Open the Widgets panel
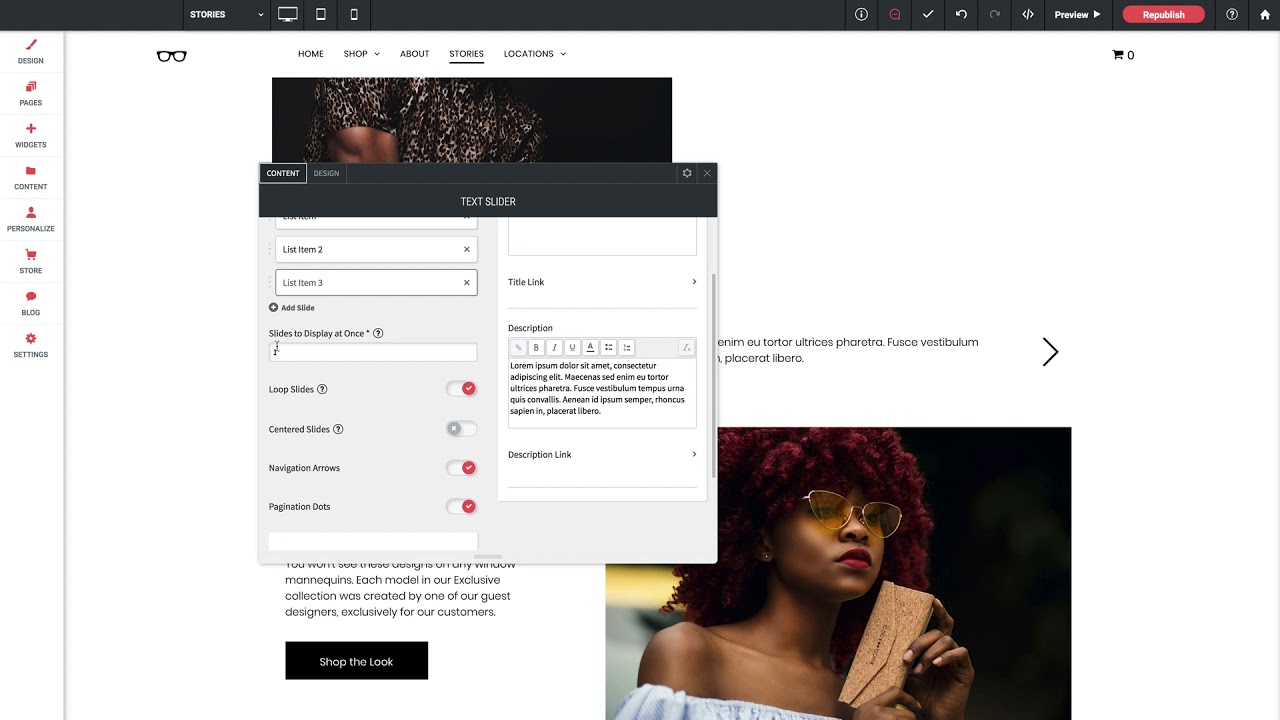The image size is (1280, 720). pos(31,135)
